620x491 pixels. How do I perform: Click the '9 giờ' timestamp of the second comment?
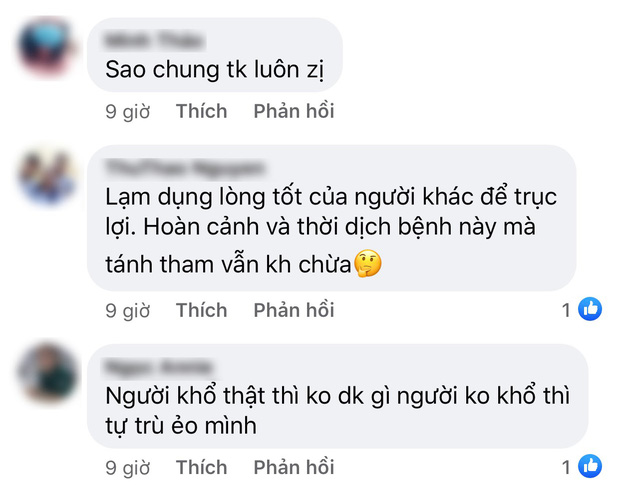127,310
